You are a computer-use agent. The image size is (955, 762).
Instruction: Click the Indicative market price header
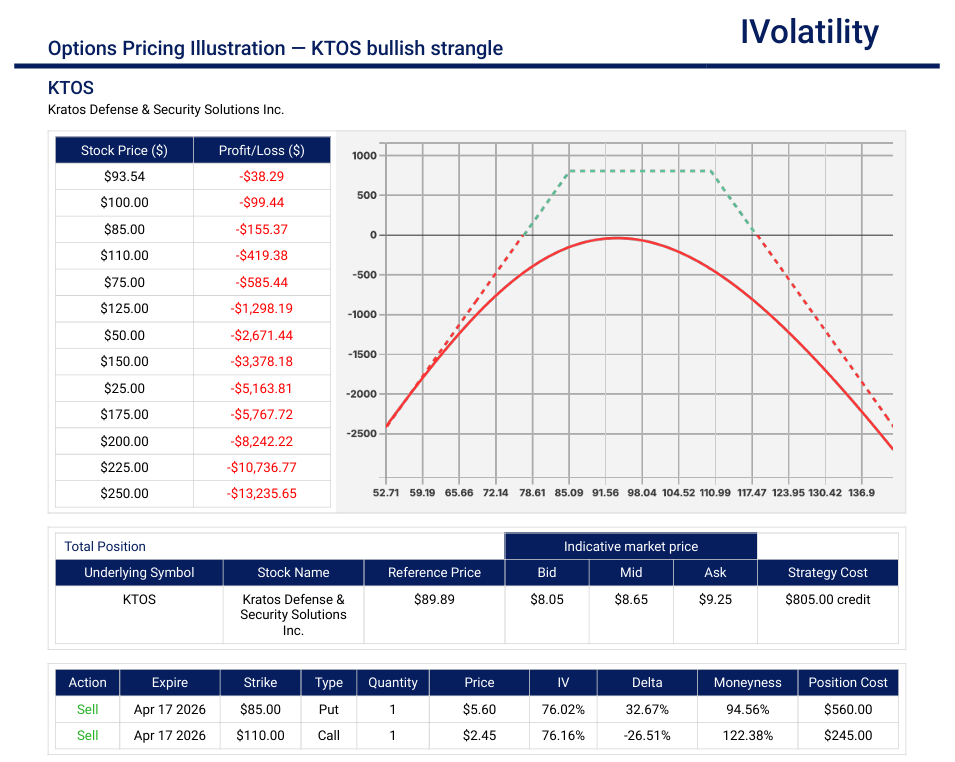click(x=631, y=546)
